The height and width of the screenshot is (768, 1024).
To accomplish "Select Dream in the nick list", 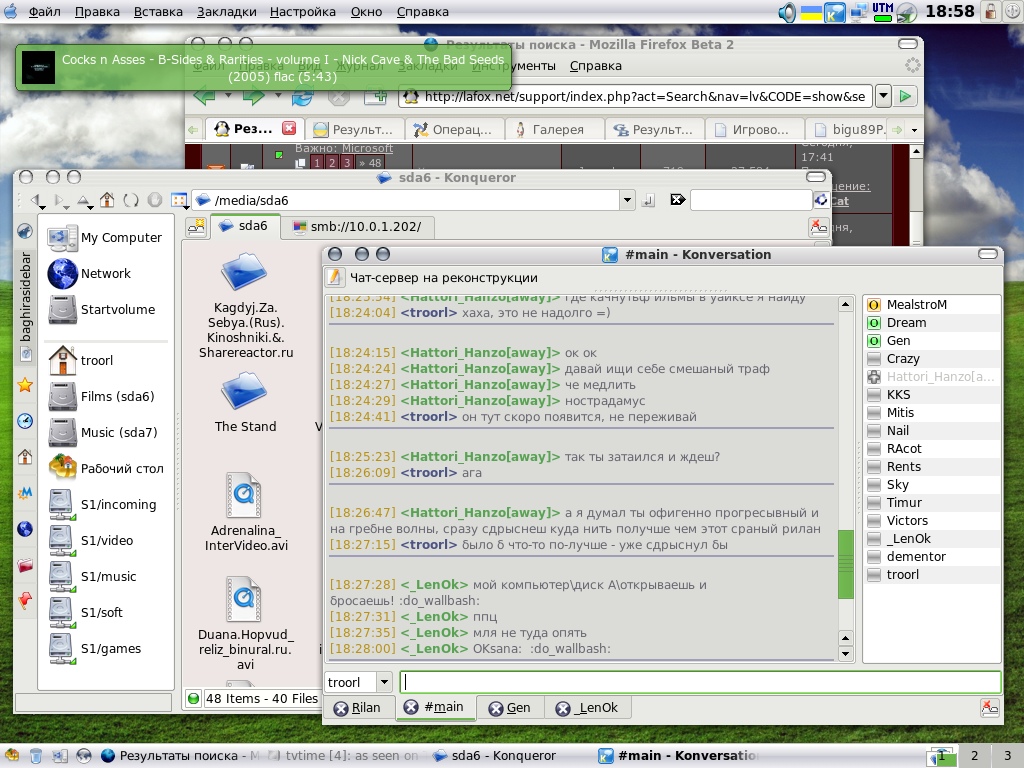I will [x=932, y=323].
